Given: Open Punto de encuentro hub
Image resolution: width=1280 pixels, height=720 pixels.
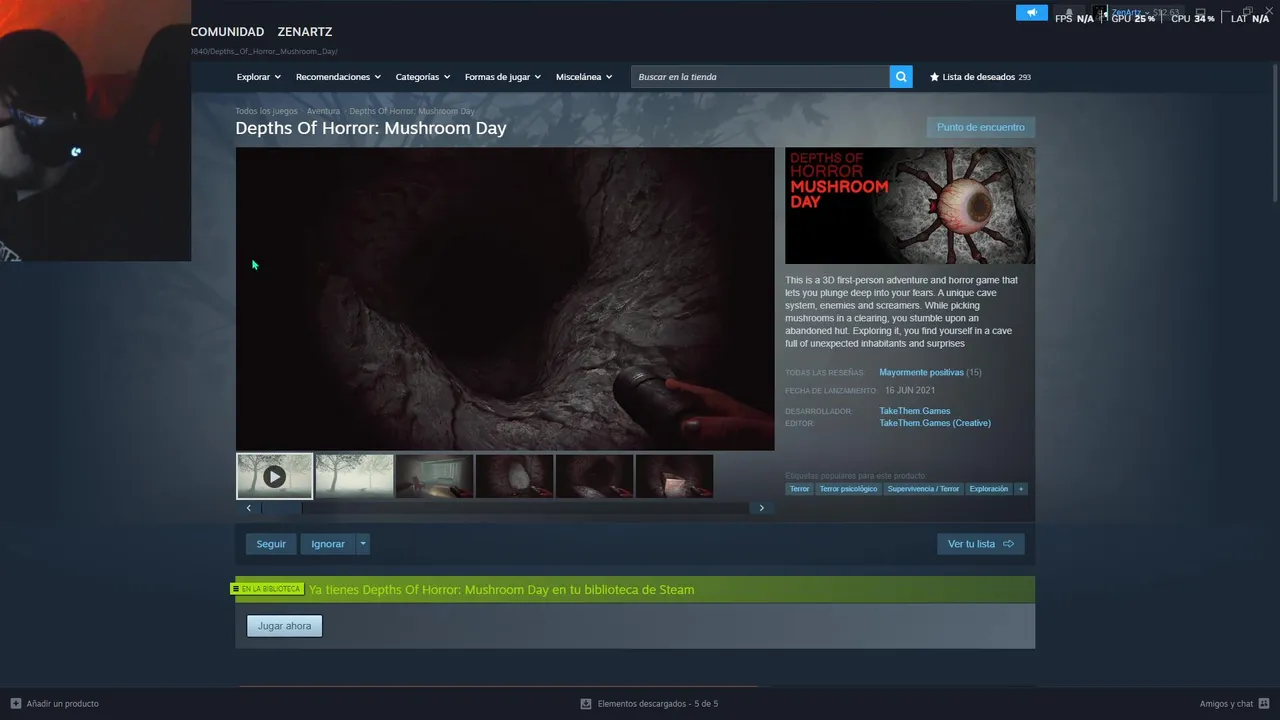Looking at the screenshot, I should pos(980,127).
